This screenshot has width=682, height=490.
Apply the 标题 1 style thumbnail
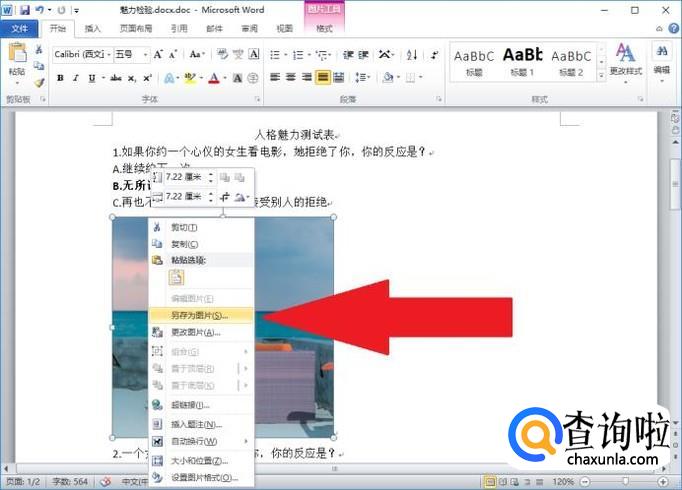pos(522,61)
